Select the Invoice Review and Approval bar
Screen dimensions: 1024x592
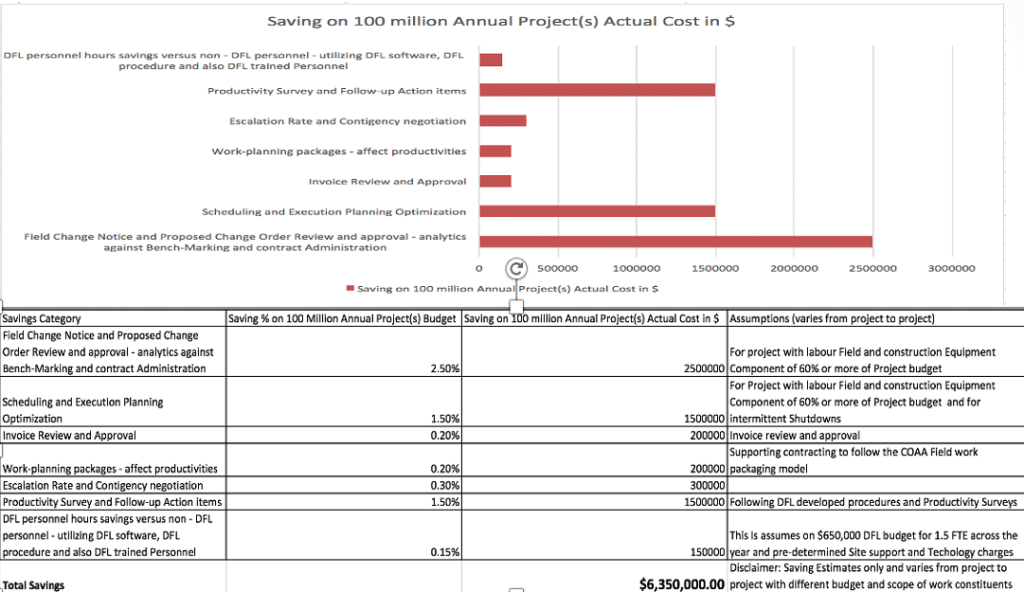495,181
